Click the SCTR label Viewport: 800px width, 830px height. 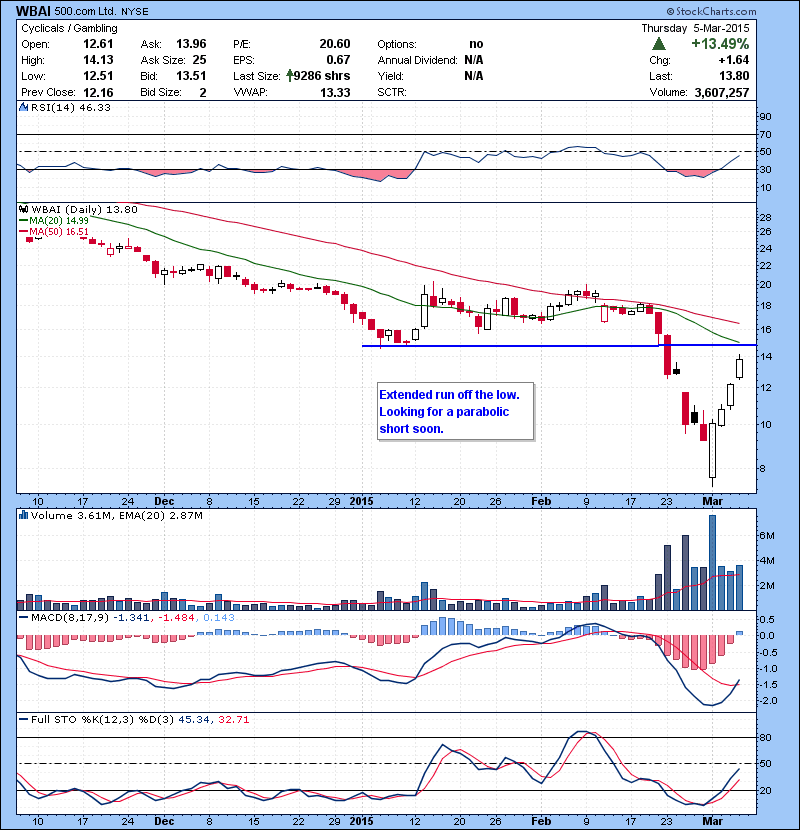[392, 93]
